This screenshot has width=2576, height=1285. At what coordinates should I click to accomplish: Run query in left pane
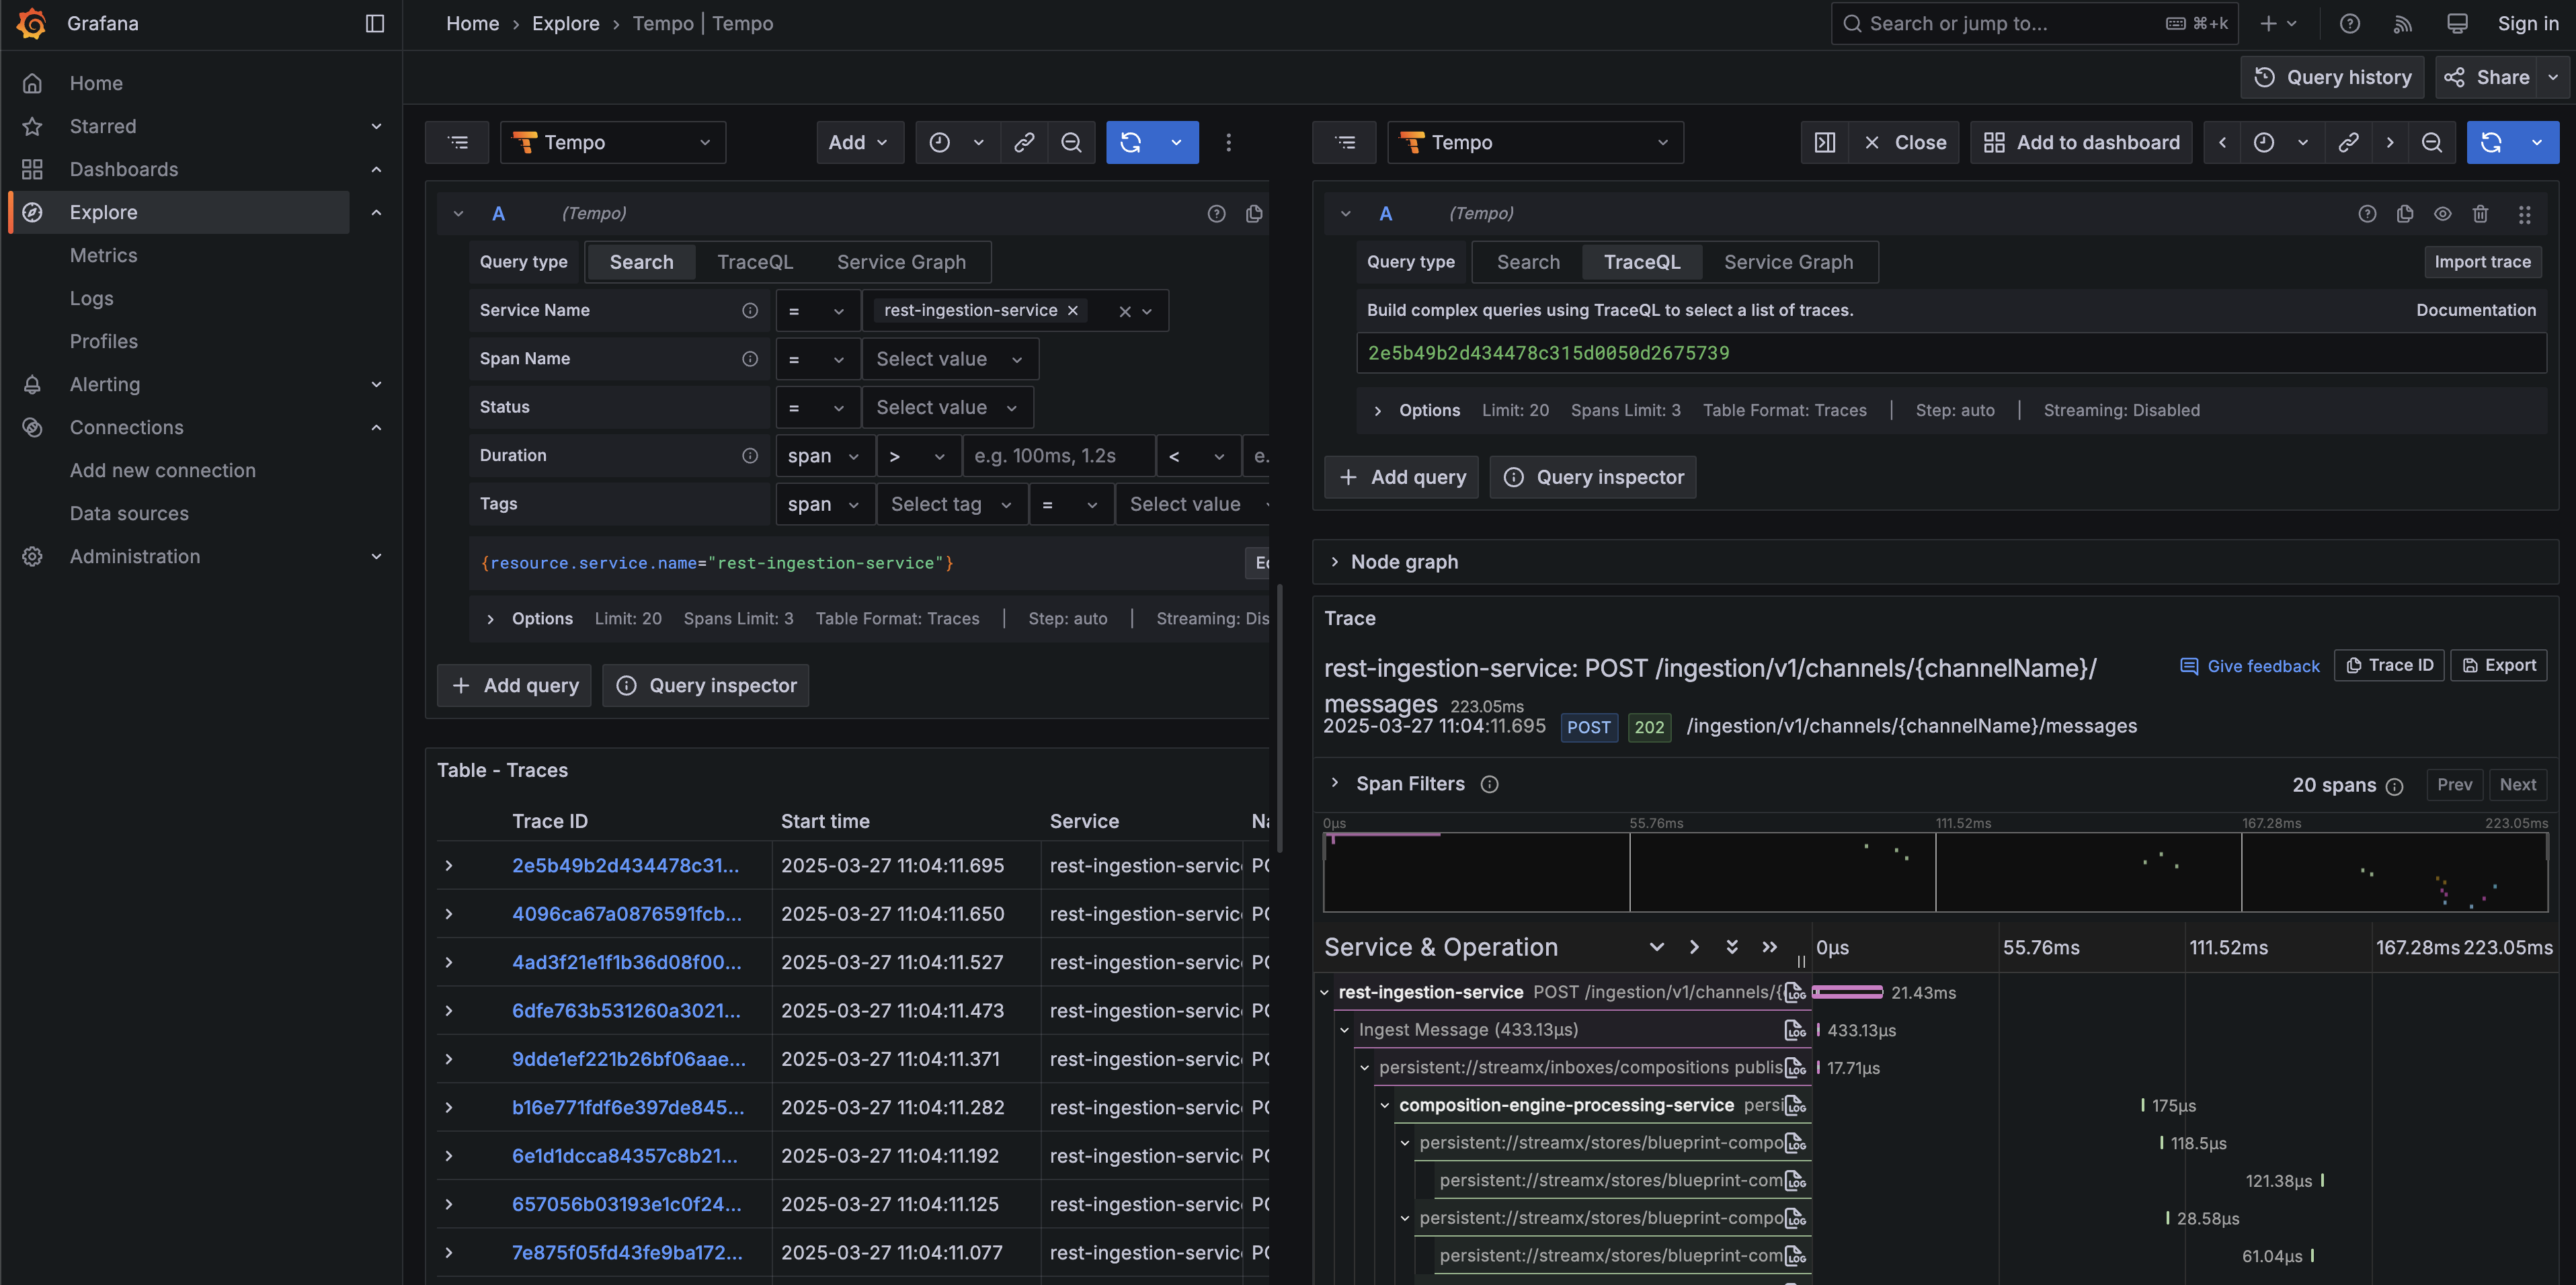(x=1131, y=143)
